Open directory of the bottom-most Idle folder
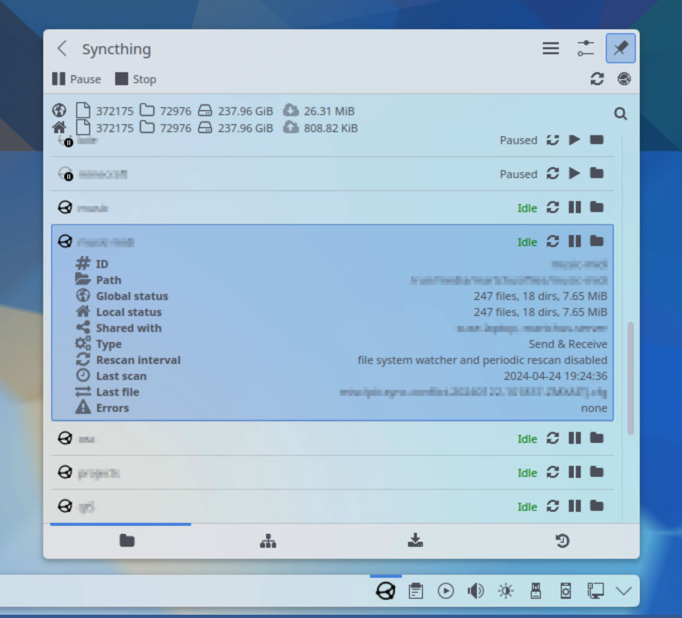Image resolution: width=682 pixels, height=618 pixels. [597, 506]
